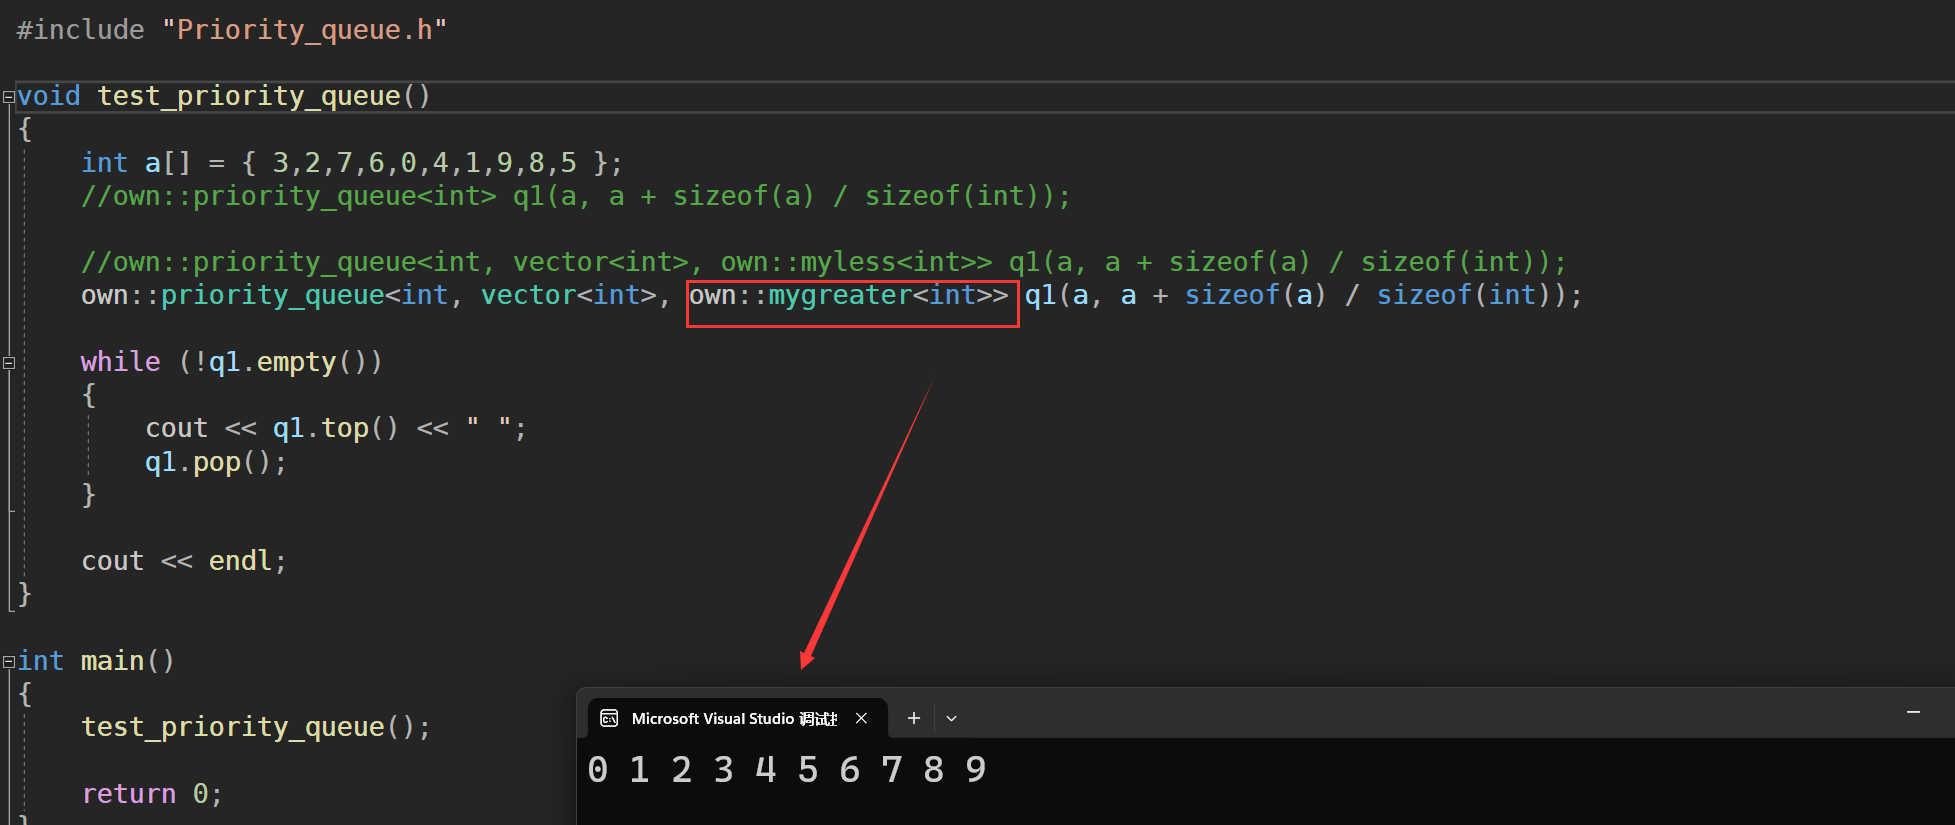The image size is (1955, 825).
Task: Click the console icon in terminal tab
Action: pos(609,718)
